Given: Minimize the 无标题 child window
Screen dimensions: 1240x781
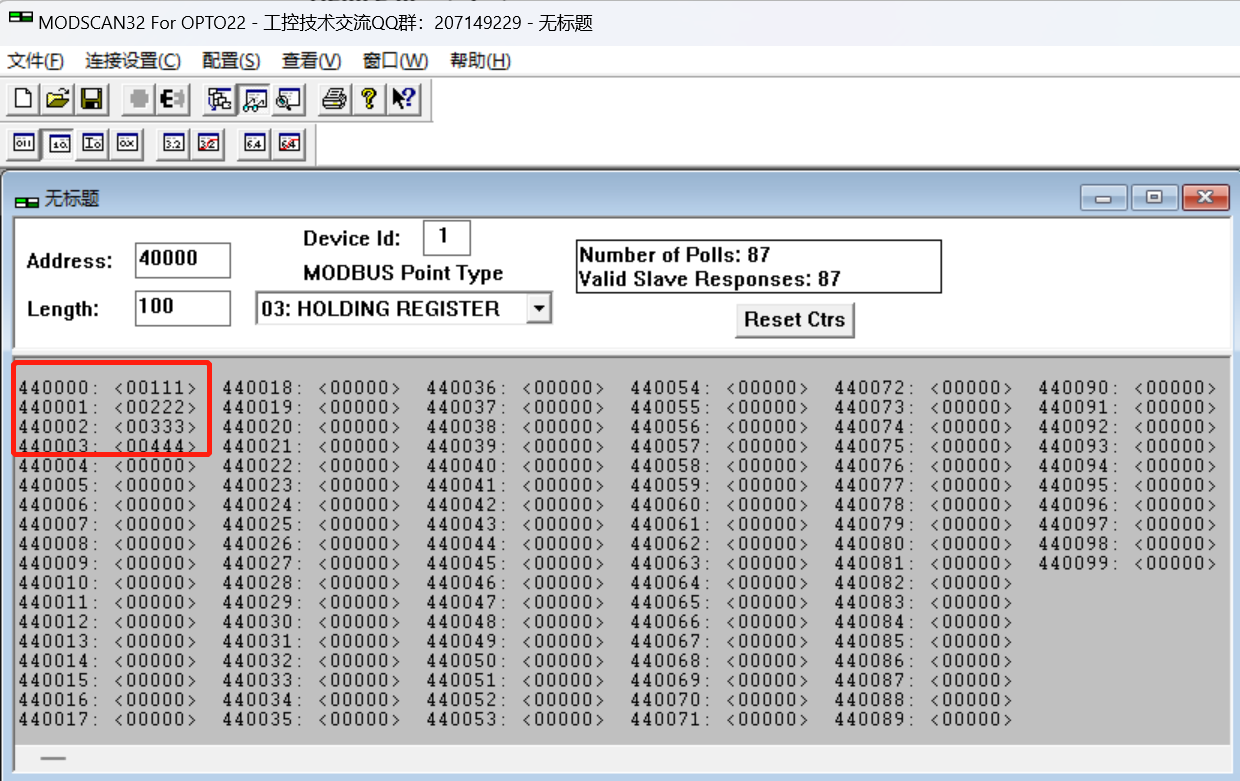Looking at the screenshot, I should [x=1104, y=198].
